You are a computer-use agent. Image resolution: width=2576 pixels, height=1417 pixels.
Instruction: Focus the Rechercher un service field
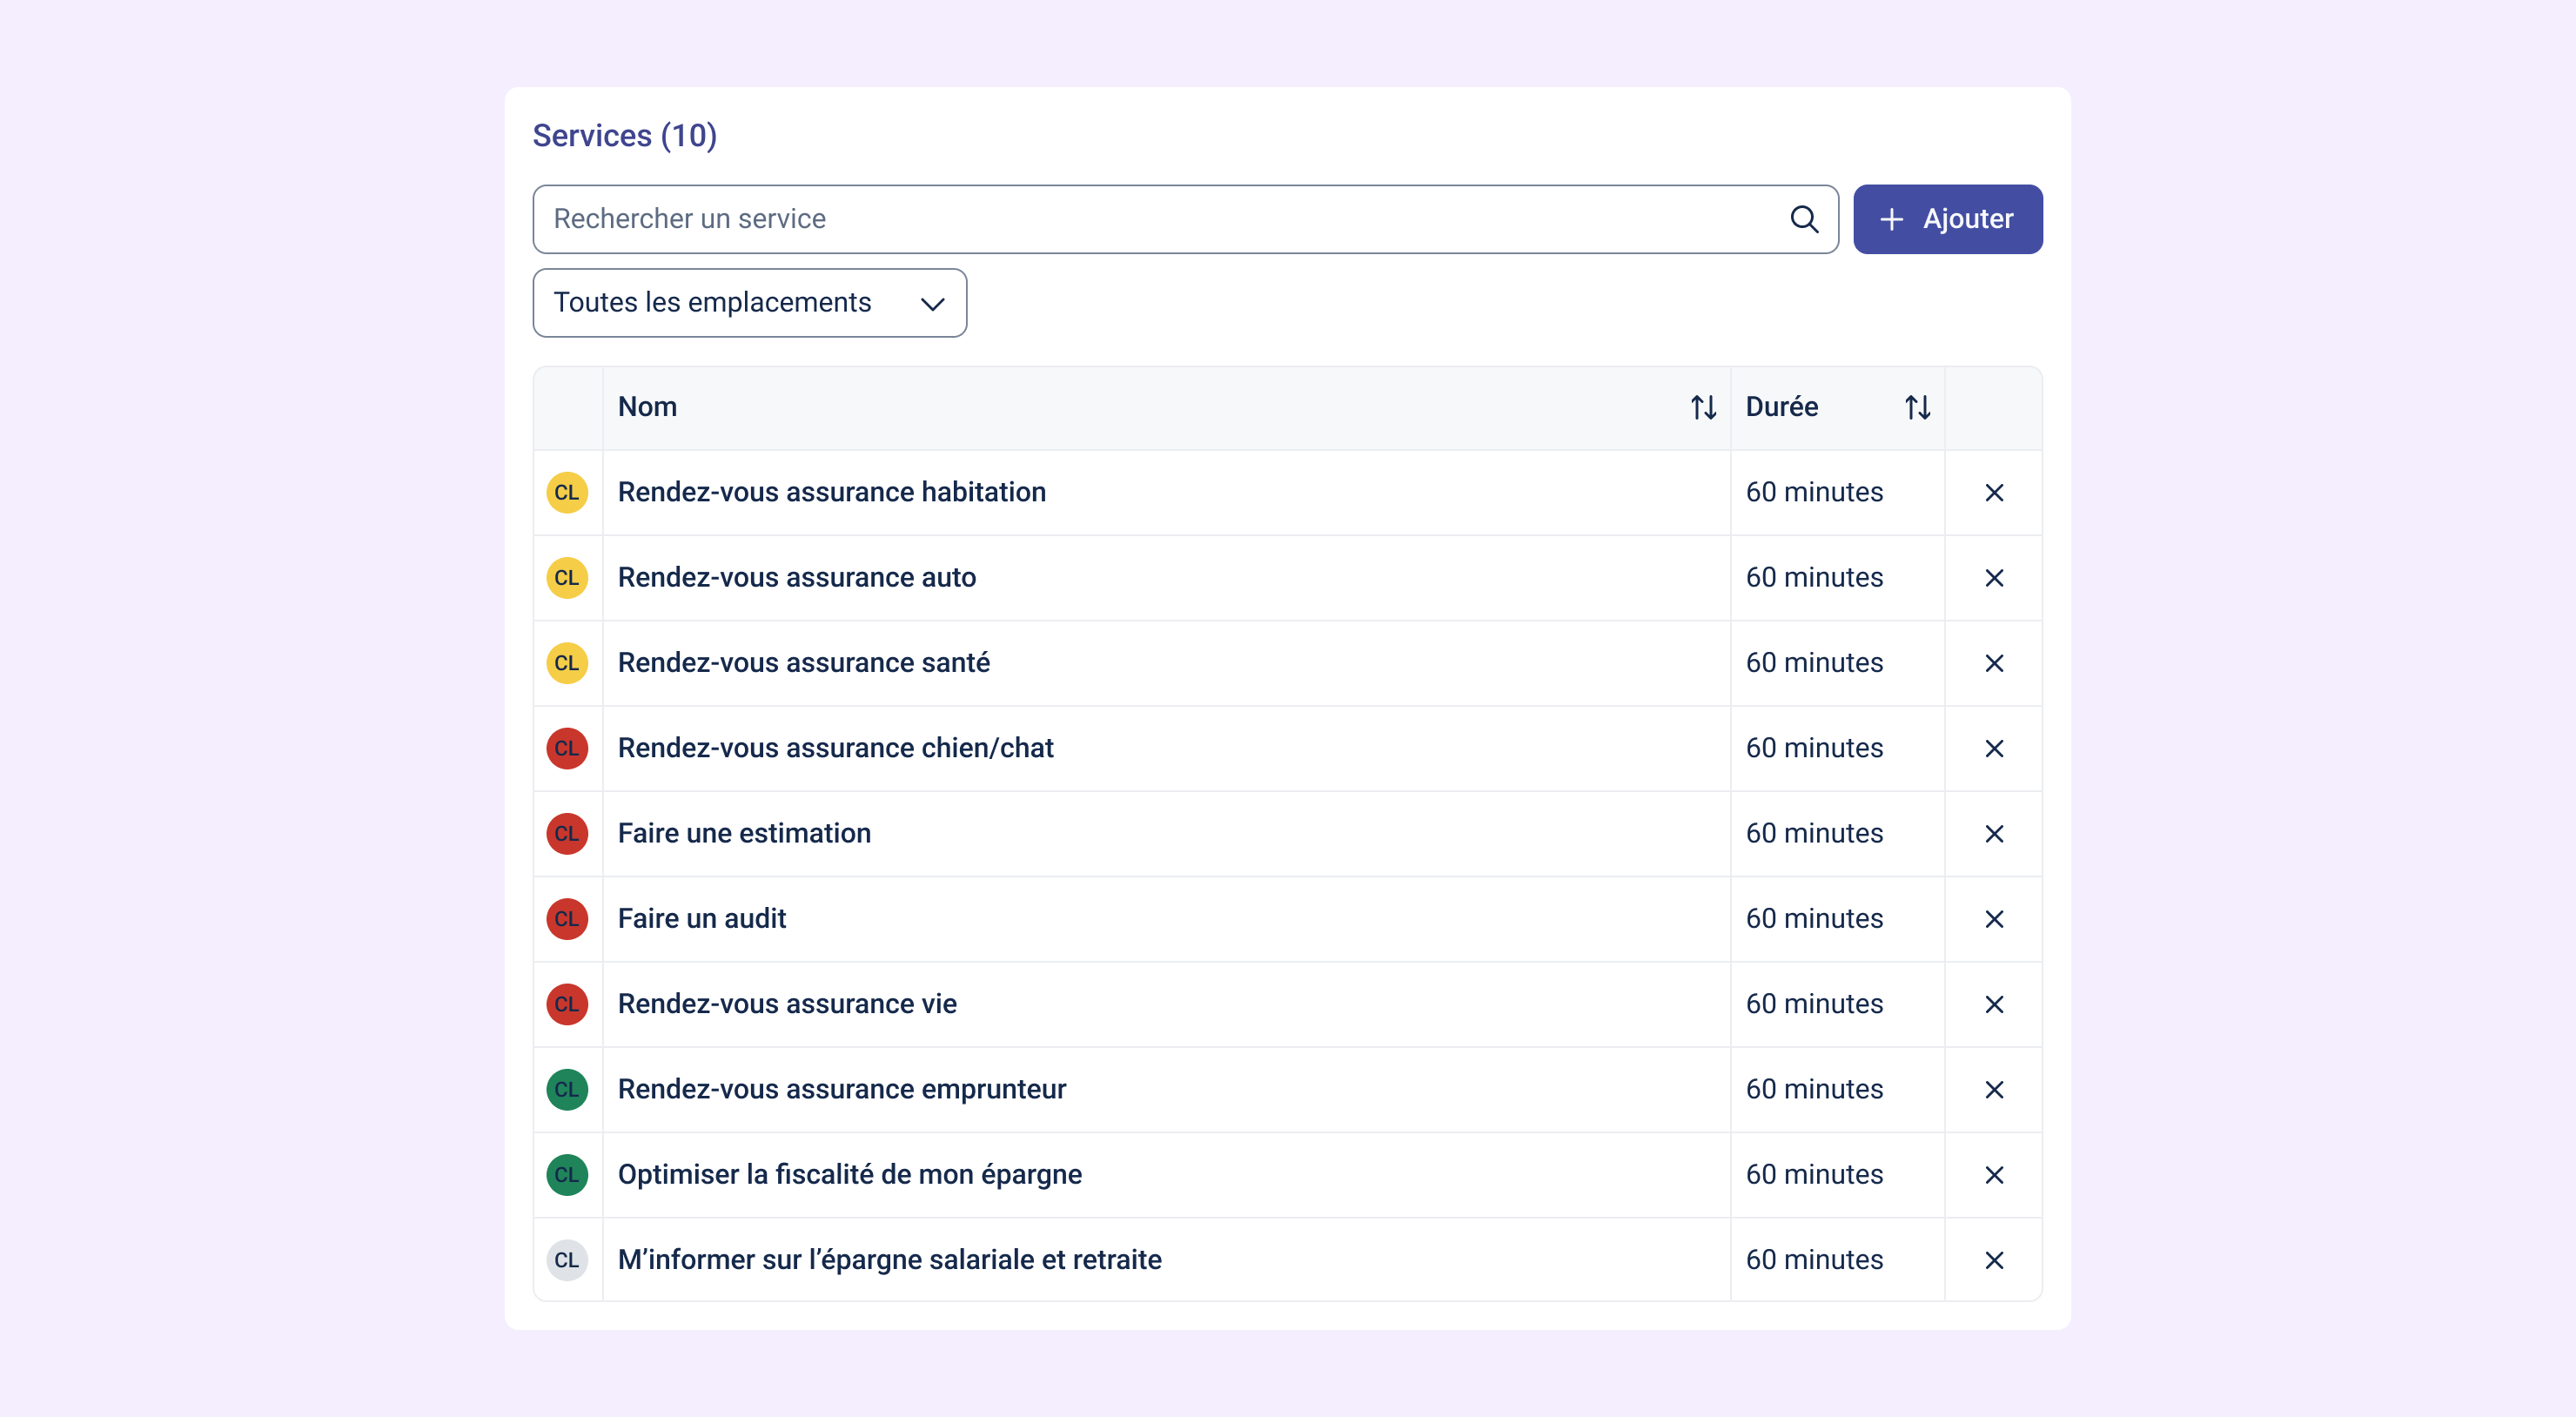[1160, 219]
